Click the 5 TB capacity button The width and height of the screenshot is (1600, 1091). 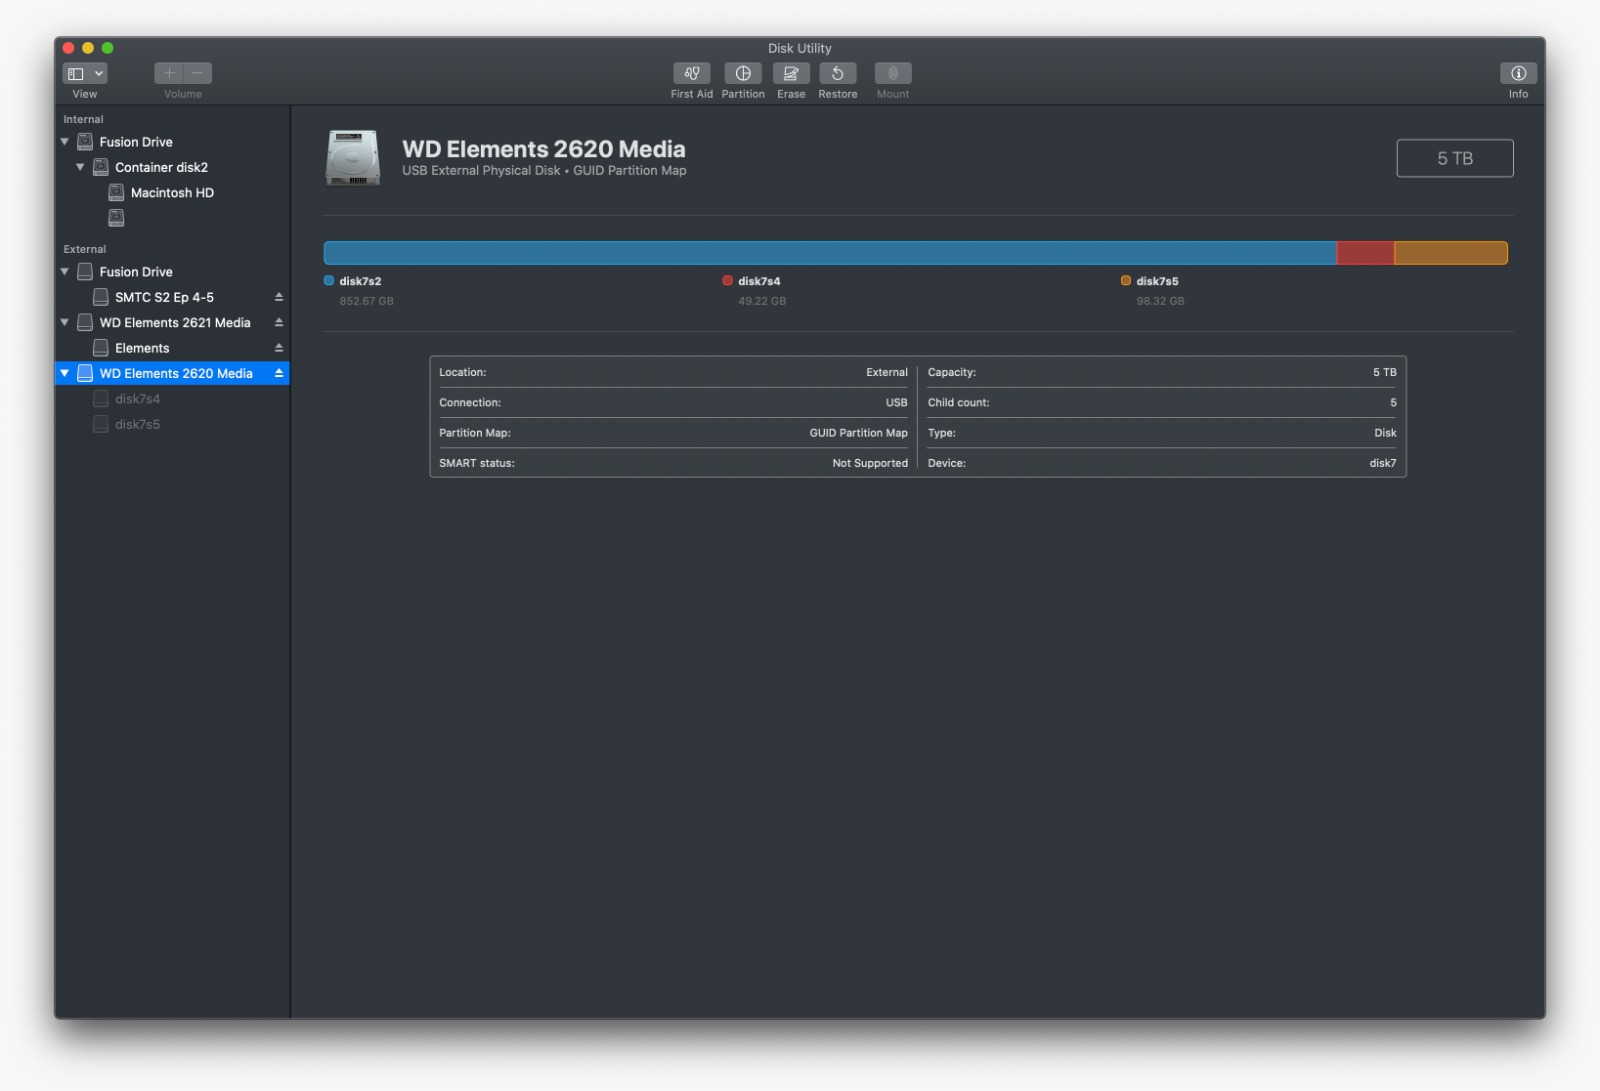pyautogui.click(x=1455, y=158)
